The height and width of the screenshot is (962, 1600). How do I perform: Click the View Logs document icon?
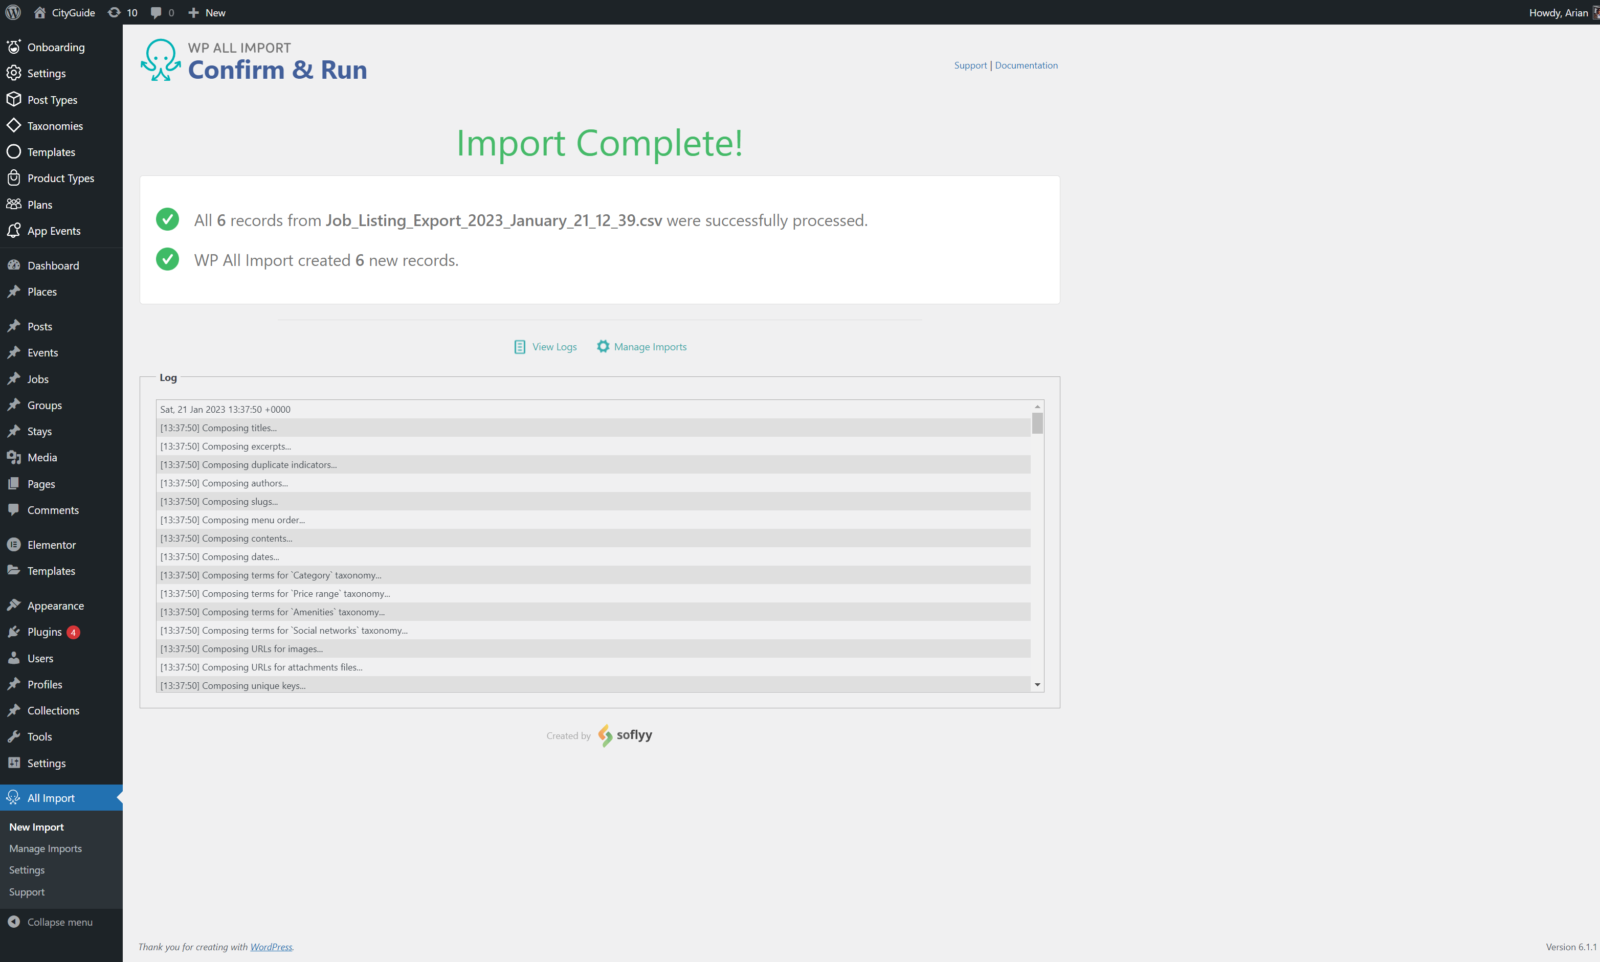[520, 346]
